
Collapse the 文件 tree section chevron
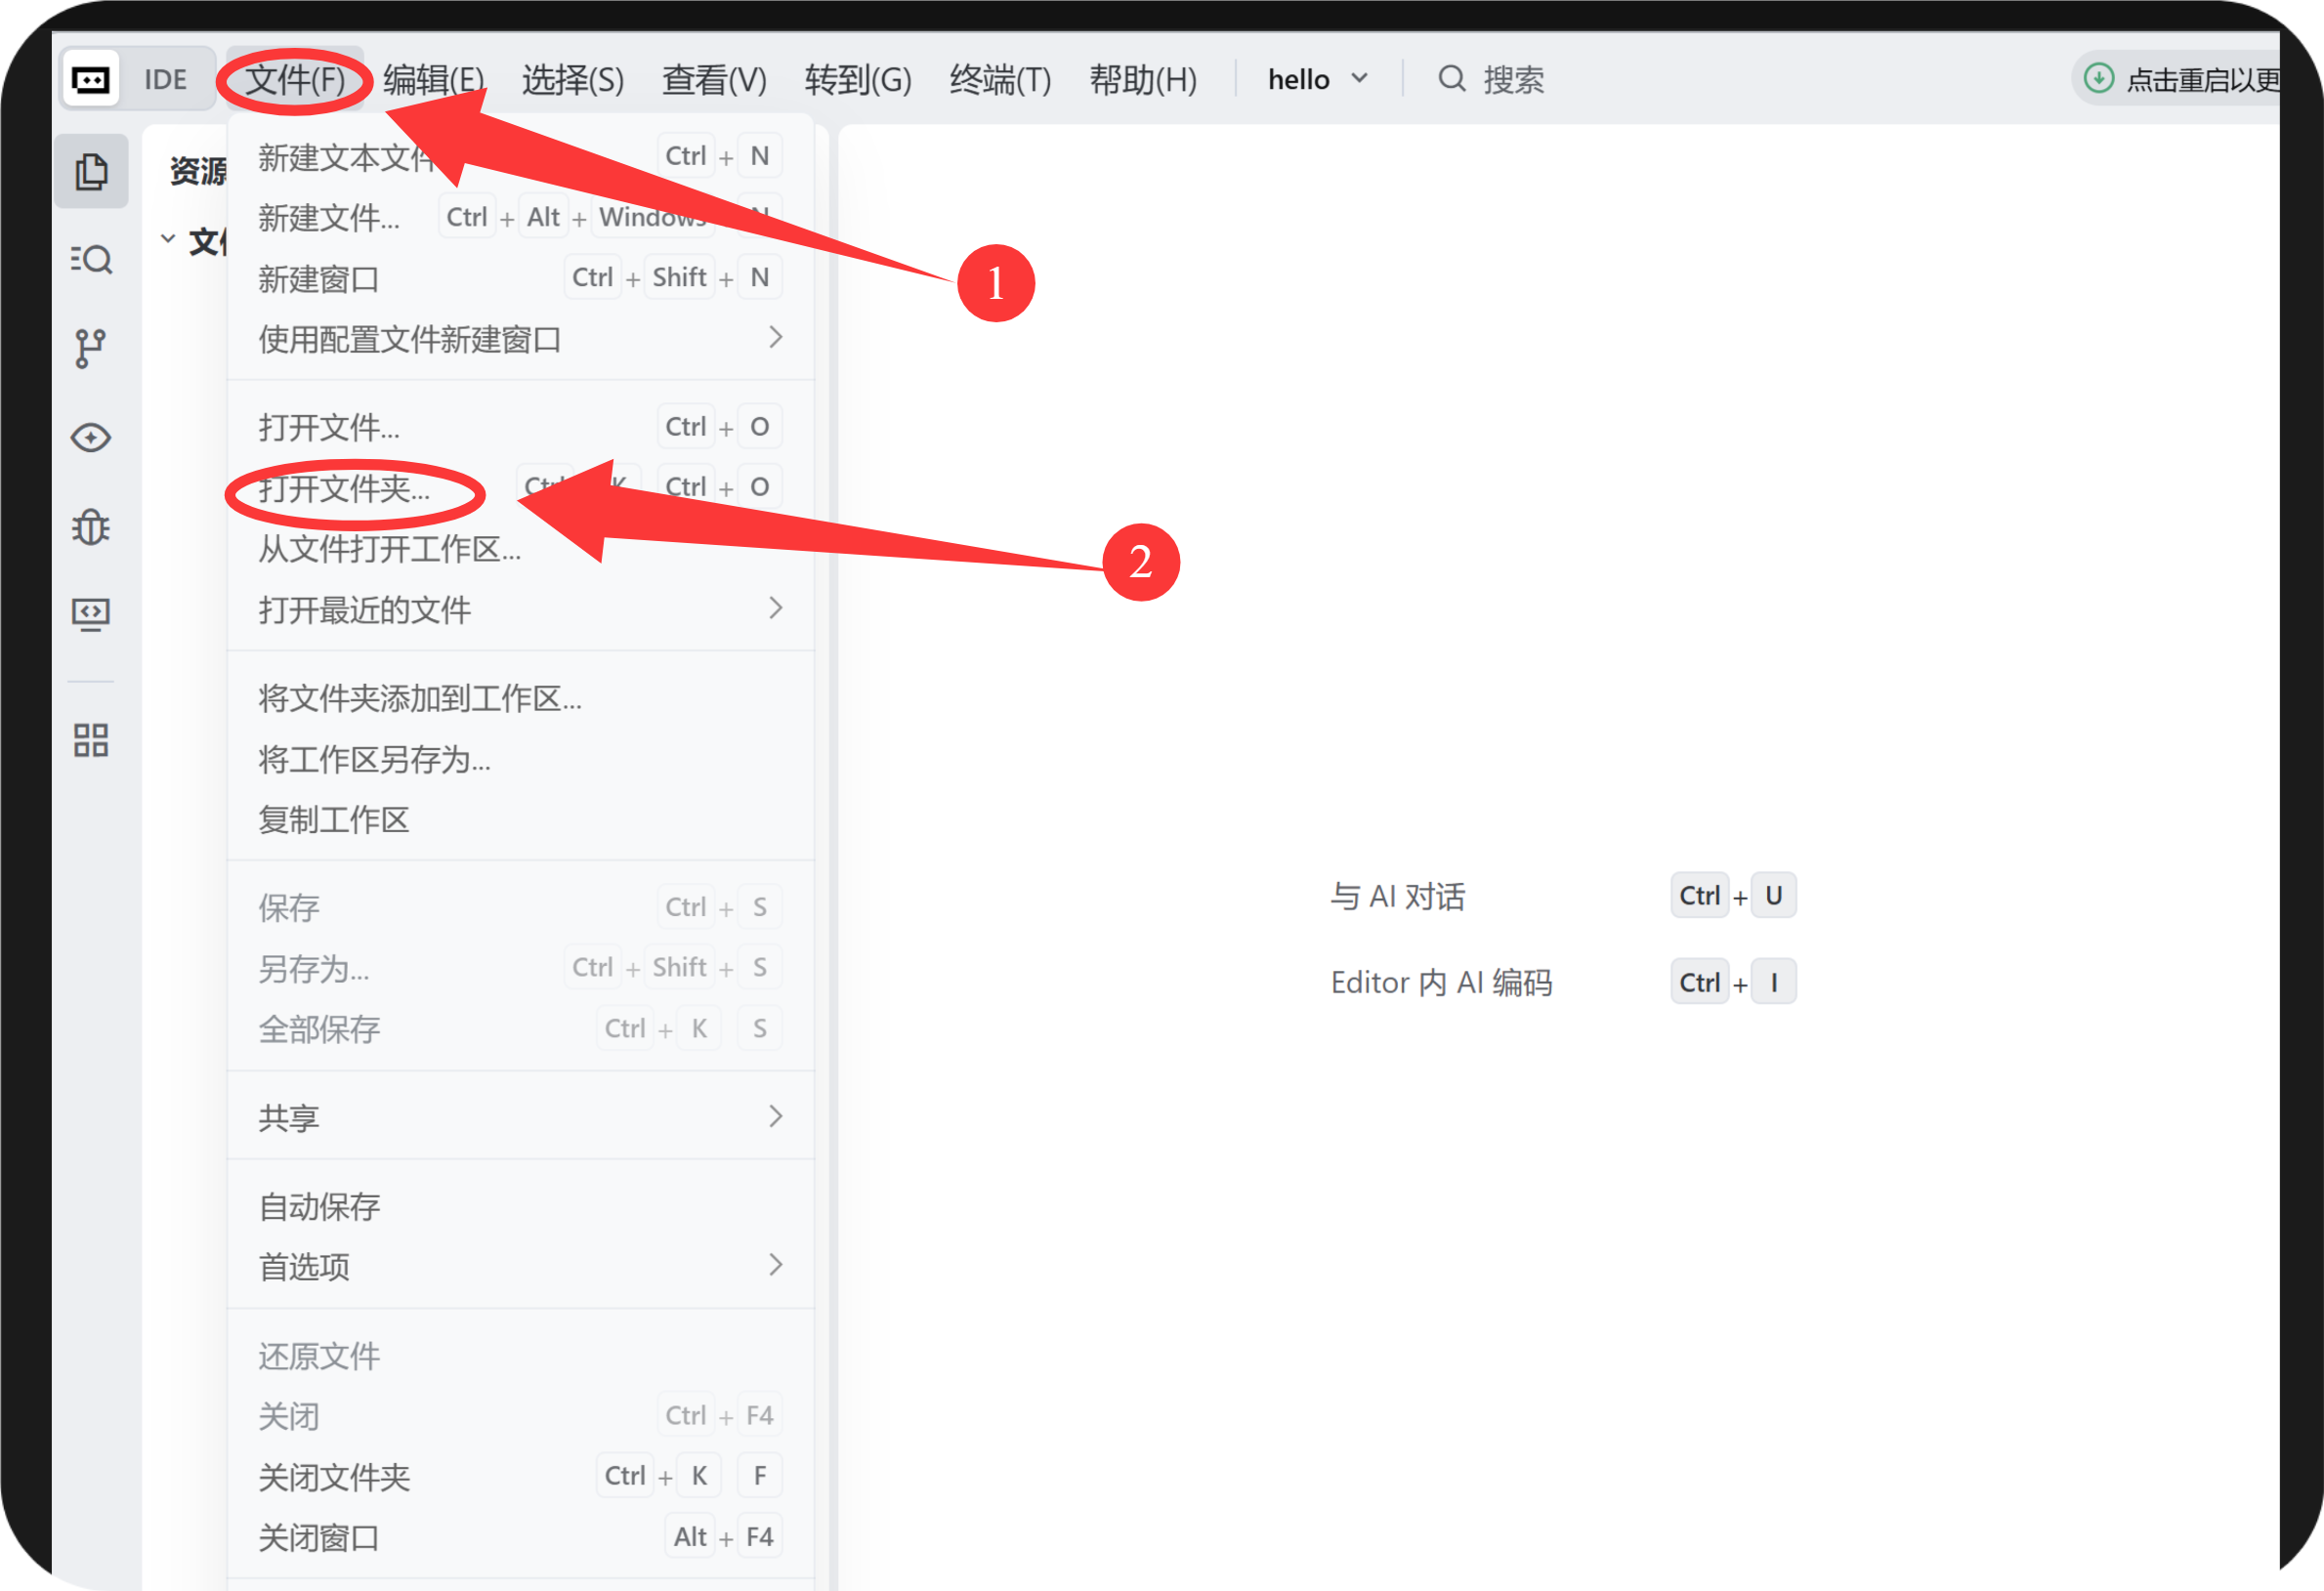(x=168, y=239)
